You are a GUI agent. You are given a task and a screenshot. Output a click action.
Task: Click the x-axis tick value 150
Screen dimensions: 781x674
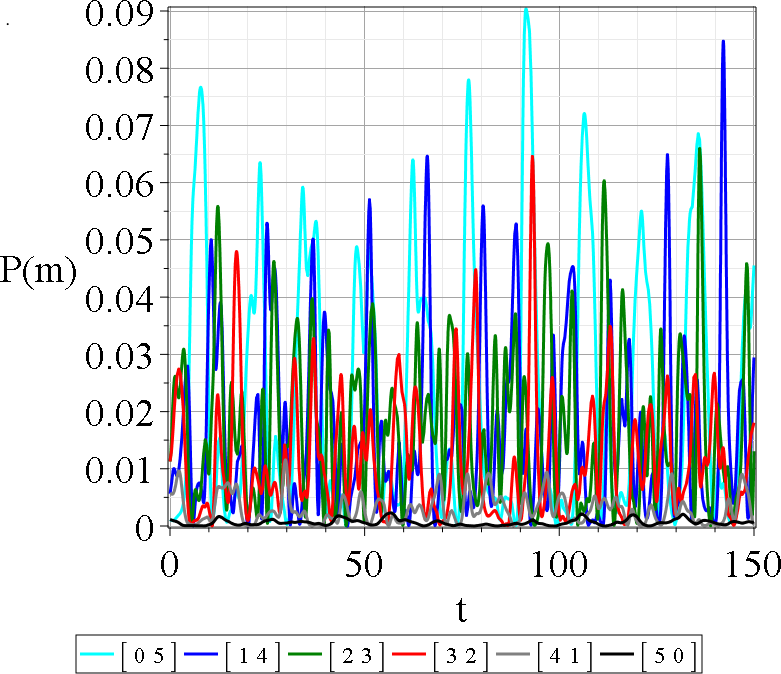tap(753, 564)
